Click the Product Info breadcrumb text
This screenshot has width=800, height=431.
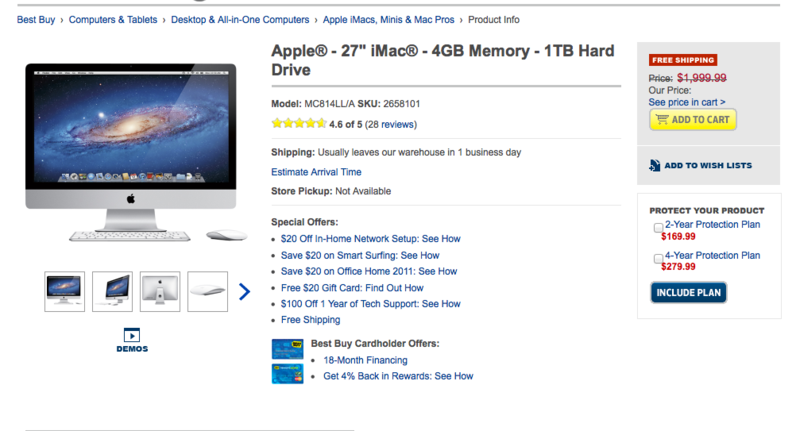coord(494,20)
